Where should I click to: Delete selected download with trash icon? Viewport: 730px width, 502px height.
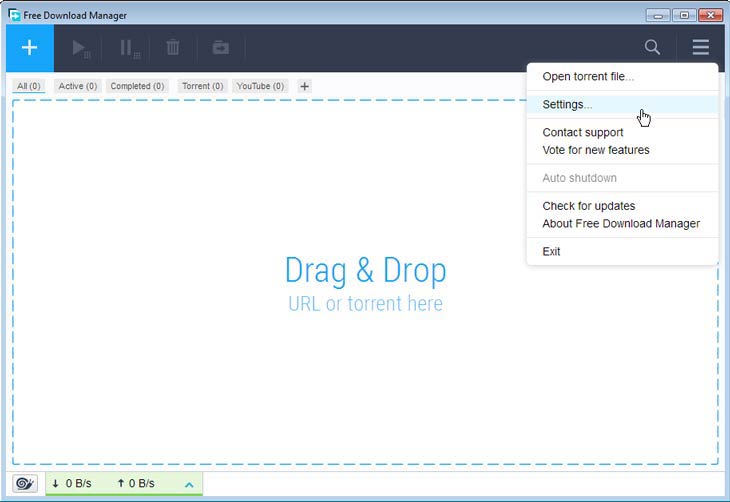pos(173,47)
